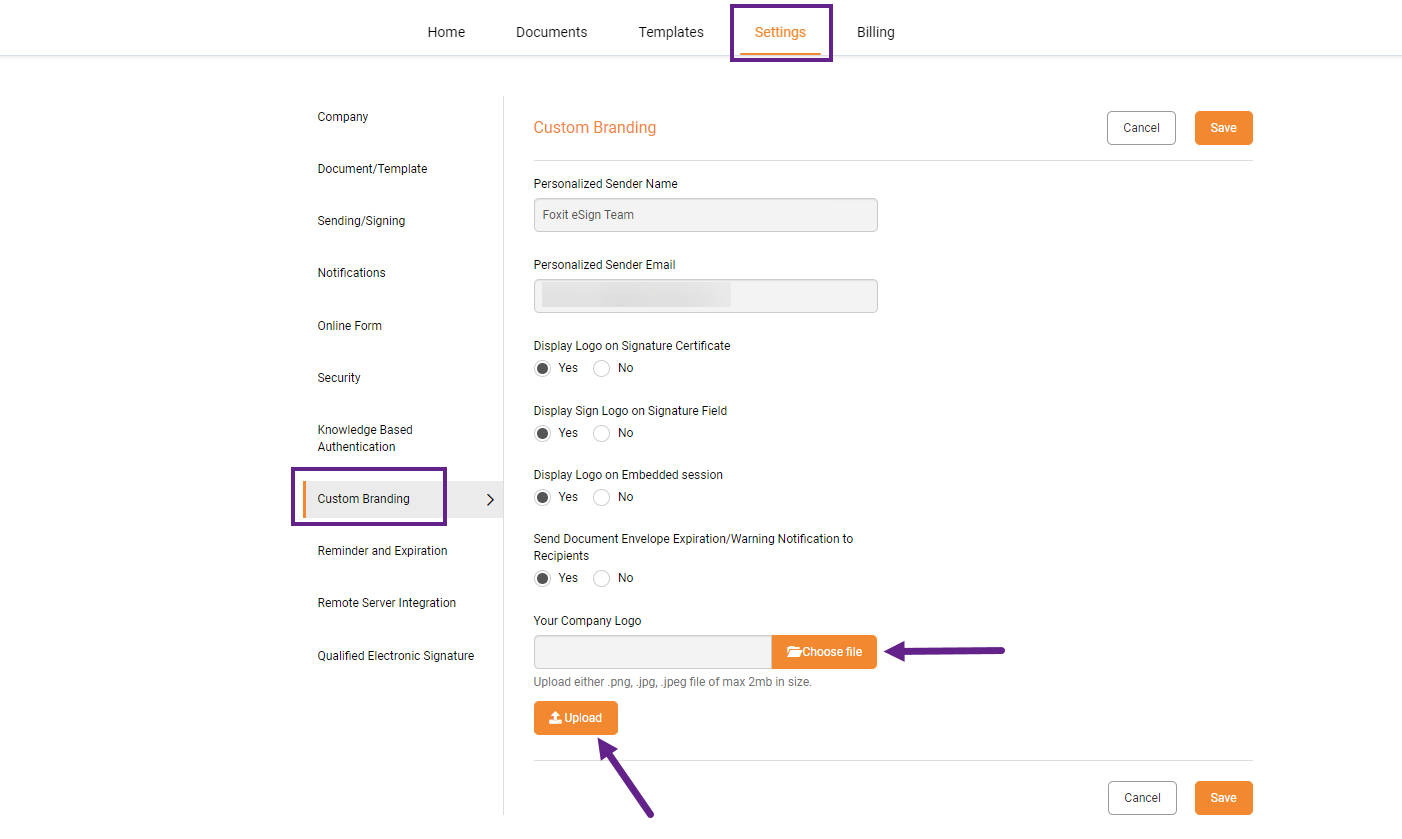Click chevron arrow beside Custom Branding
1402x839 pixels.
pos(490,500)
